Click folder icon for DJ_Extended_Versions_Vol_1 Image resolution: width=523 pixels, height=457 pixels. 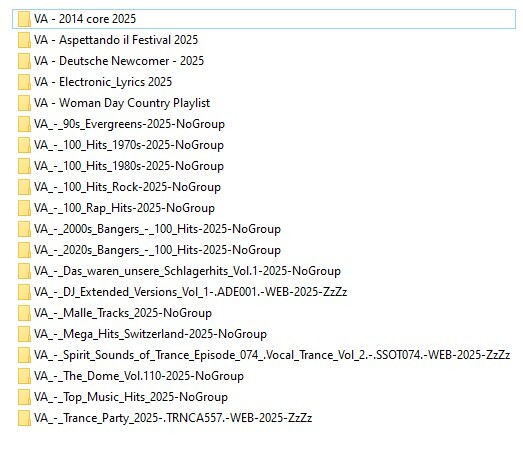point(24,292)
